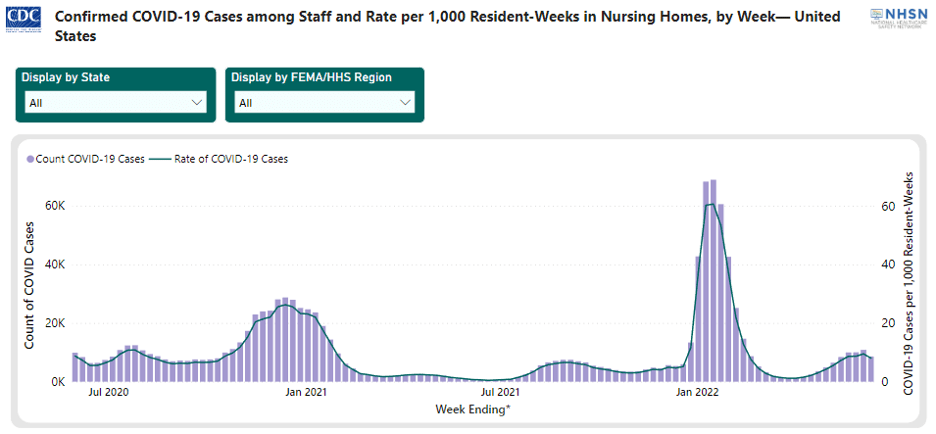Viewport: 936px width, 434px height.
Task: Click the Jul 2020 x-axis label
Action: click(x=108, y=393)
